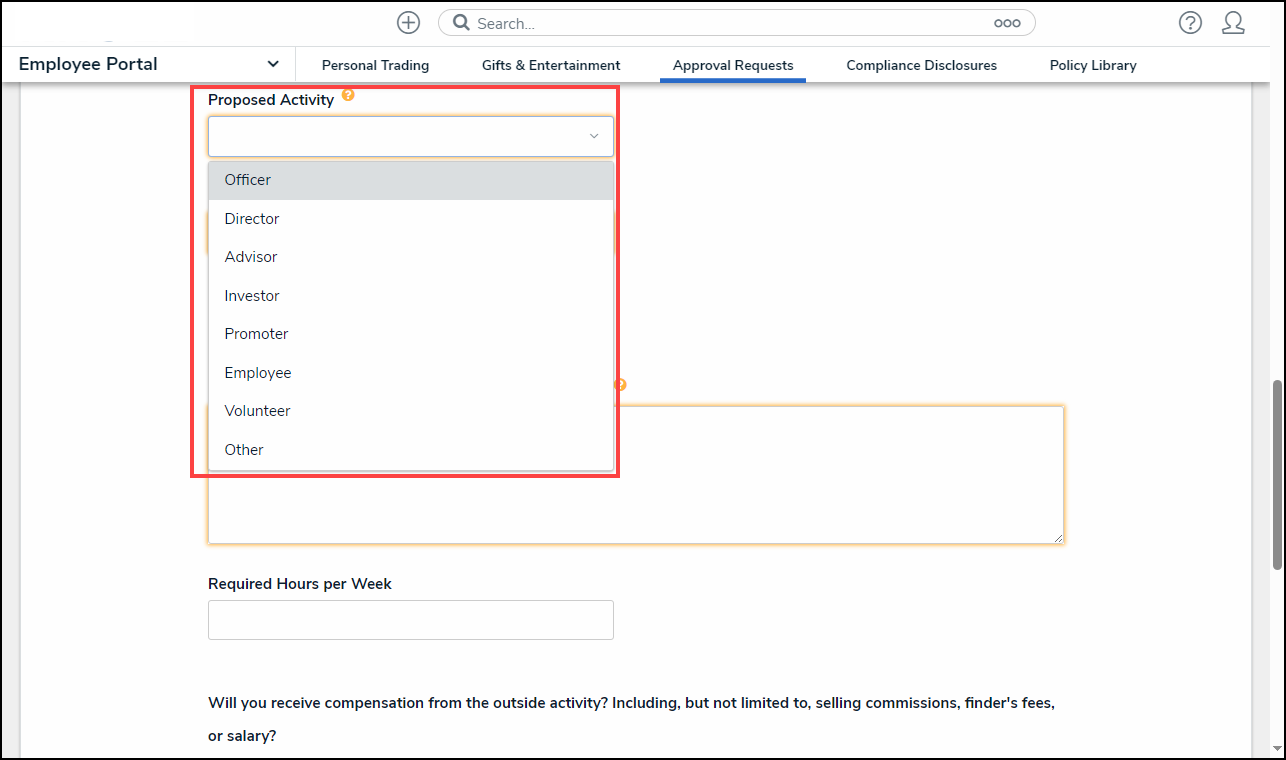Choose the Other option

(x=244, y=450)
